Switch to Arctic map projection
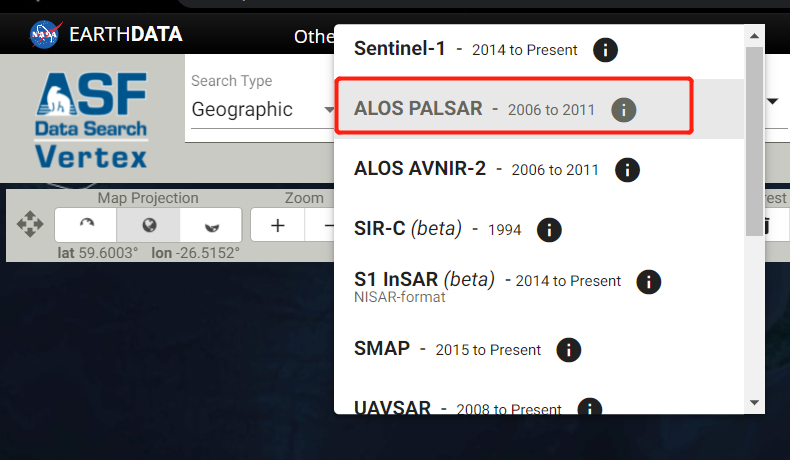Image resolution: width=790 pixels, height=460 pixels. [x=85, y=225]
